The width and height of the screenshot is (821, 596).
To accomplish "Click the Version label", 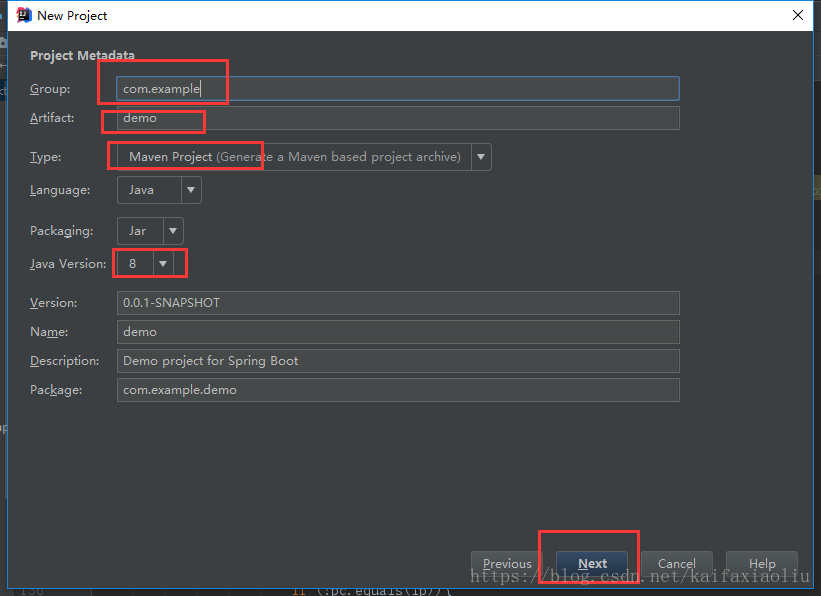I will (53, 303).
